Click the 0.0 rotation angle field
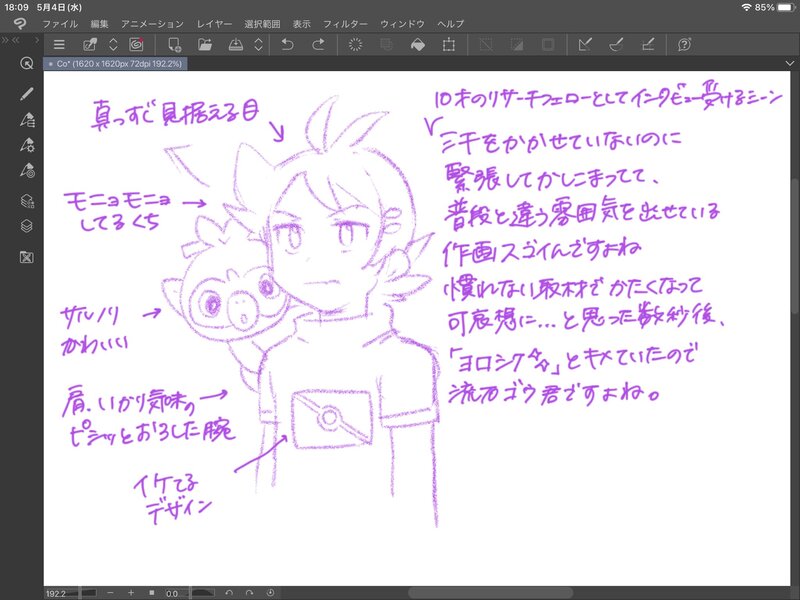This screenshot has height=600, width=800. [x=172, y=593]
